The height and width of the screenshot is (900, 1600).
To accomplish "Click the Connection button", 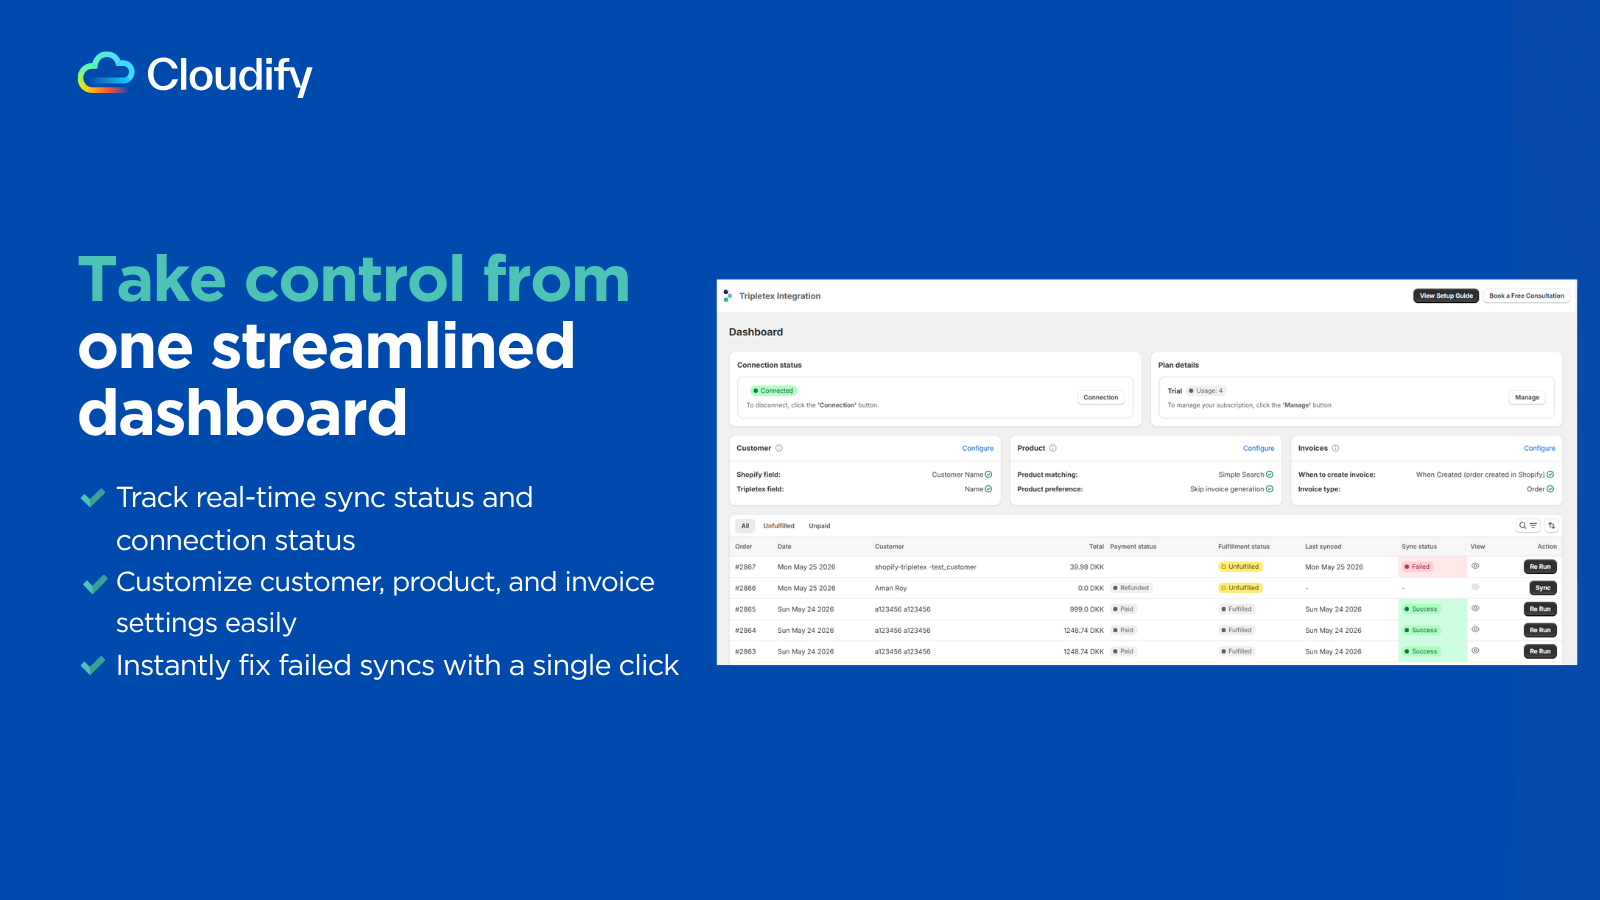I will pos(1101,398).
